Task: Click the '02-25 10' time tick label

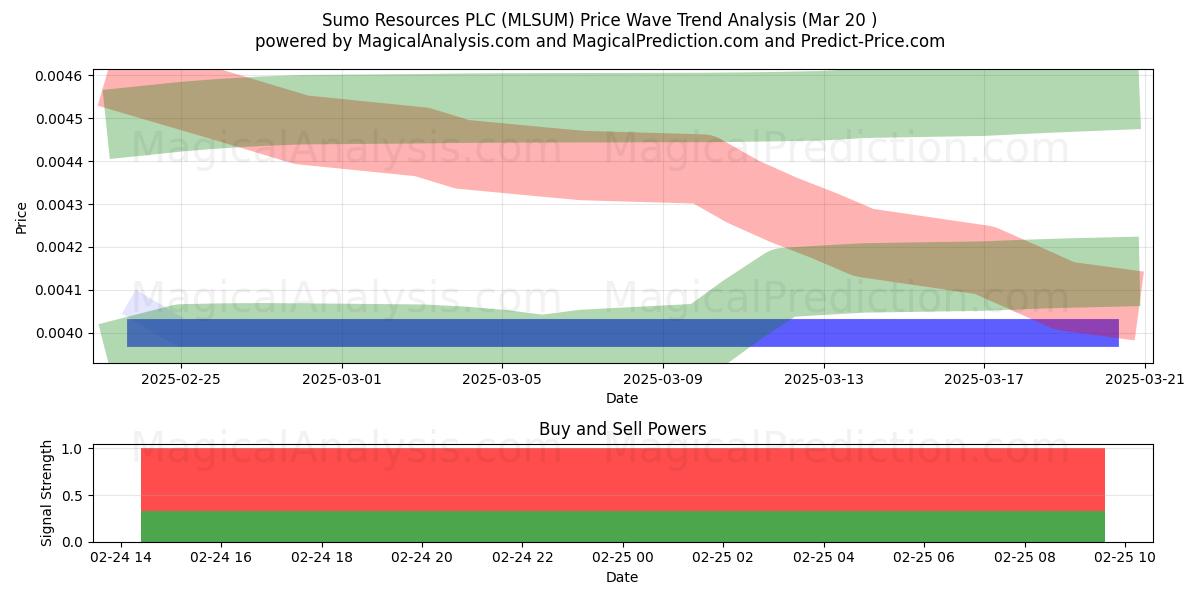Action: coord(1125,557)
